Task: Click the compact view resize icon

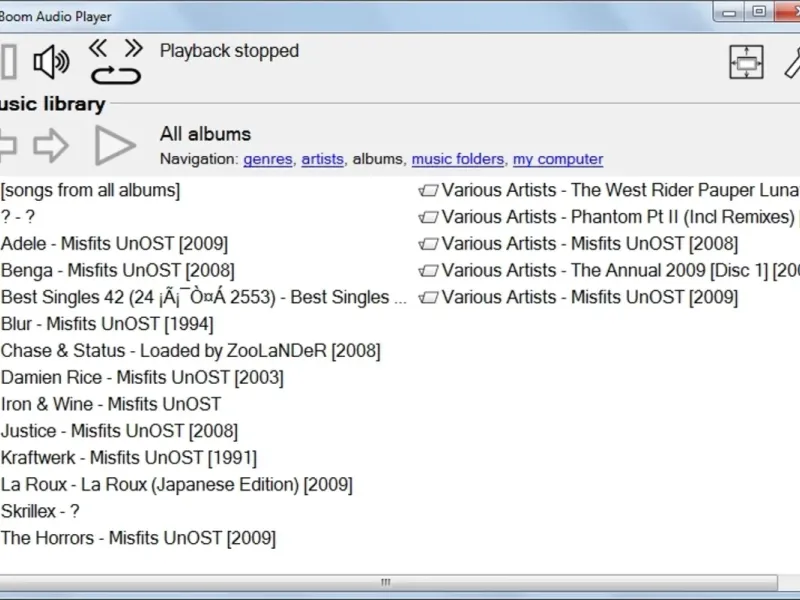Action: pyautogui.click(x=746, y=62)
